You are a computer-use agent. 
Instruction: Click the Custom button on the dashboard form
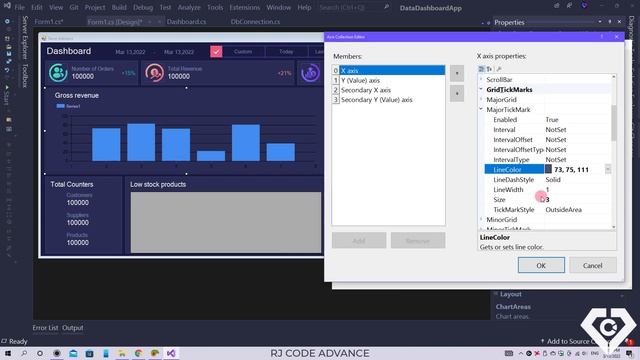point(243,52)
